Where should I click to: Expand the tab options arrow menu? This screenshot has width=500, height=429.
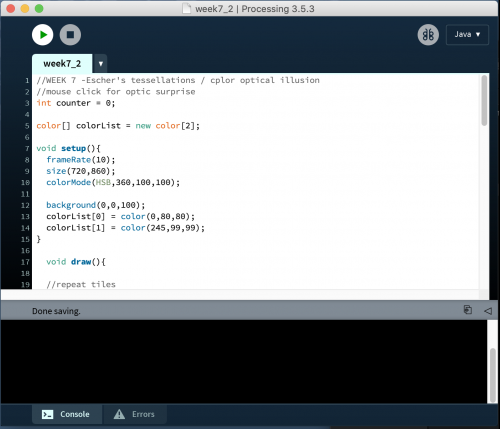101,64
